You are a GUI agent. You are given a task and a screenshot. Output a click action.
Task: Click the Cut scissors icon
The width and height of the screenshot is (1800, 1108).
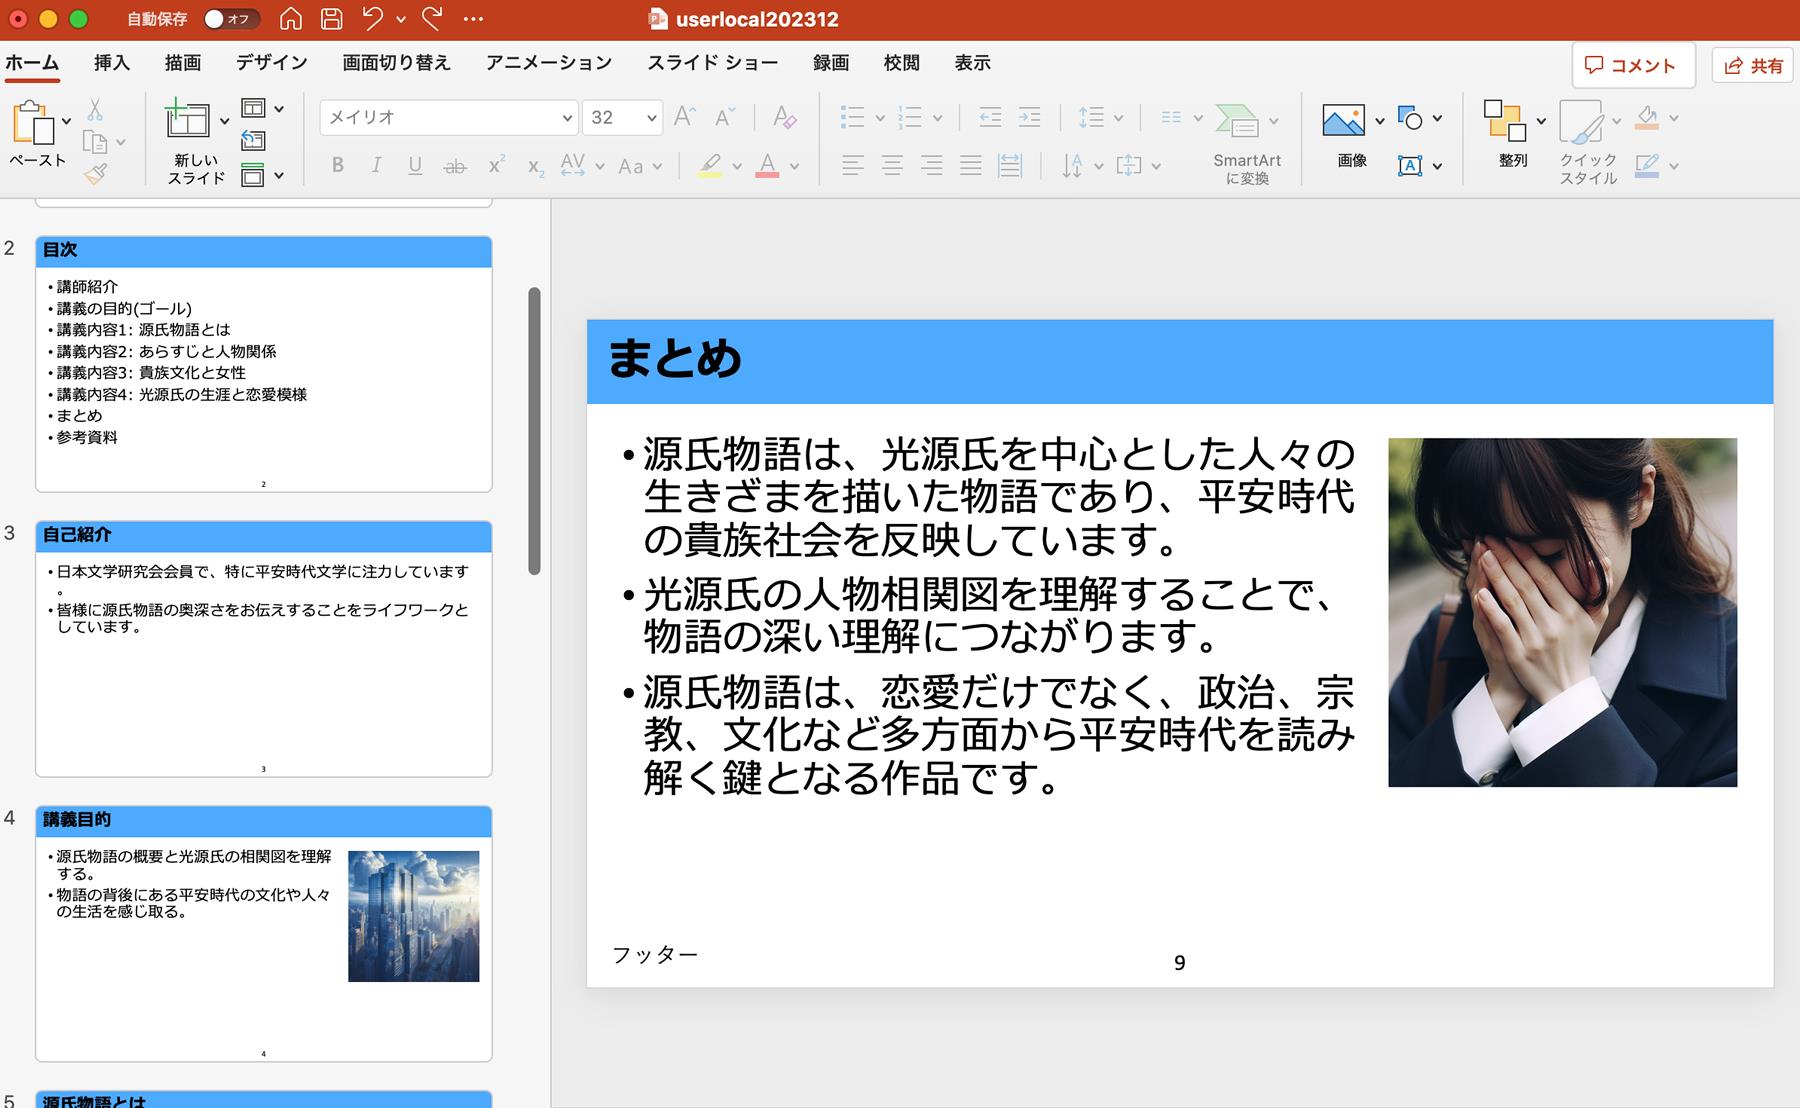(x=95, y=109)
